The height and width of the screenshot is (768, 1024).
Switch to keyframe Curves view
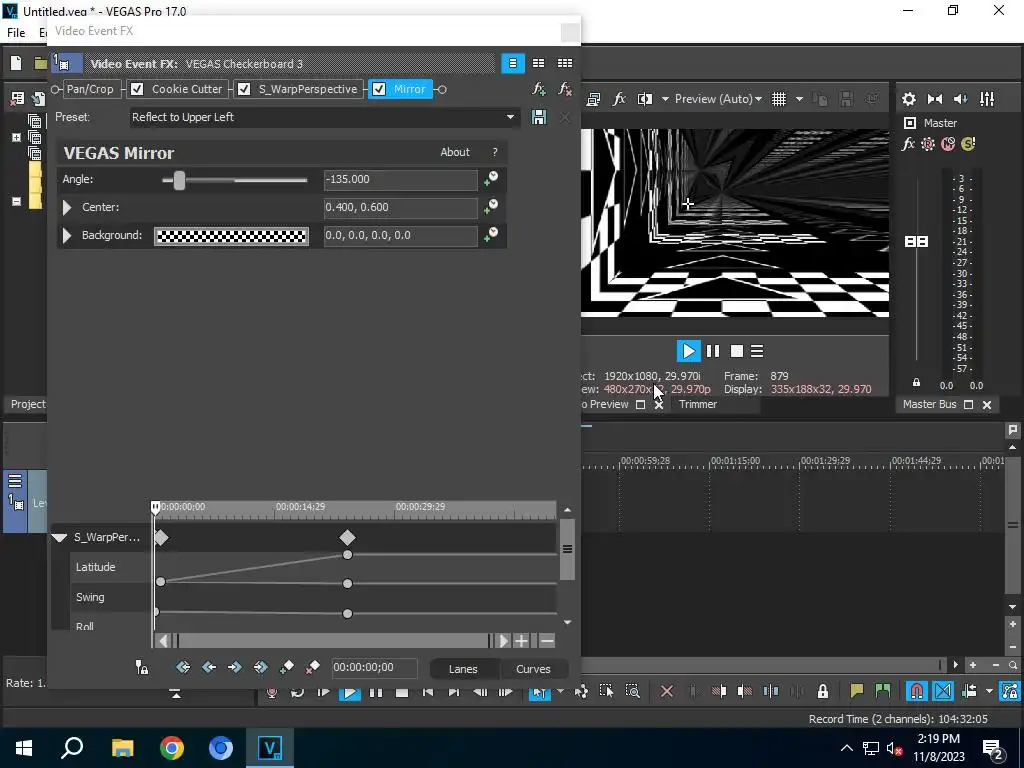(533, 669)
